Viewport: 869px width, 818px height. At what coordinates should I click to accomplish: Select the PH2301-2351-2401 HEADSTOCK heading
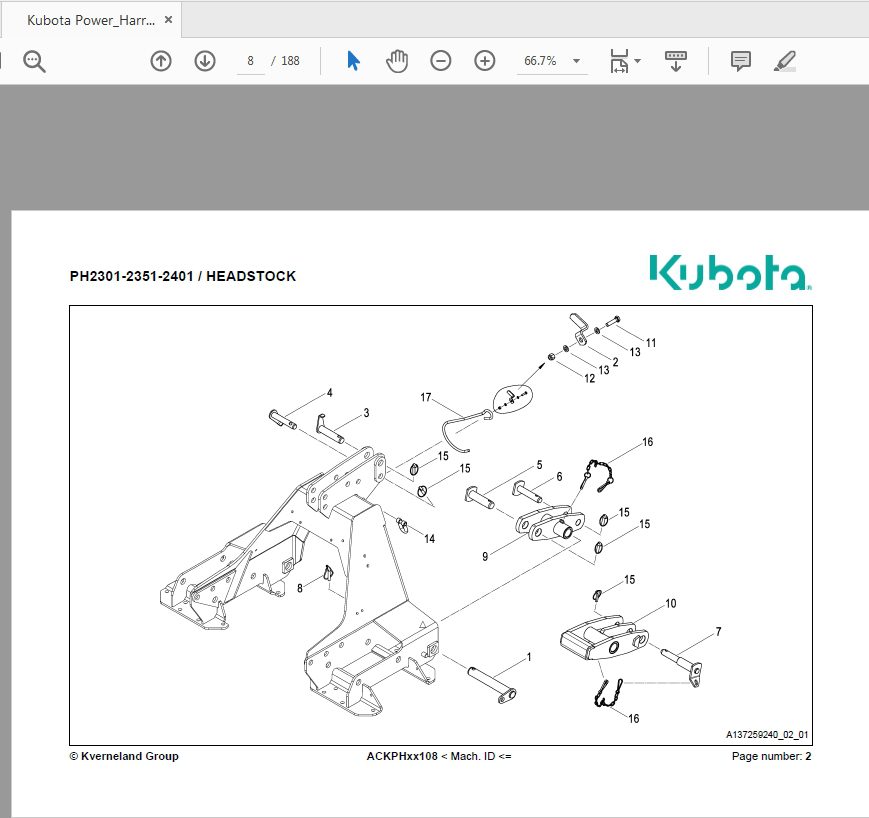pyautogui.click(x=182, y=276)
